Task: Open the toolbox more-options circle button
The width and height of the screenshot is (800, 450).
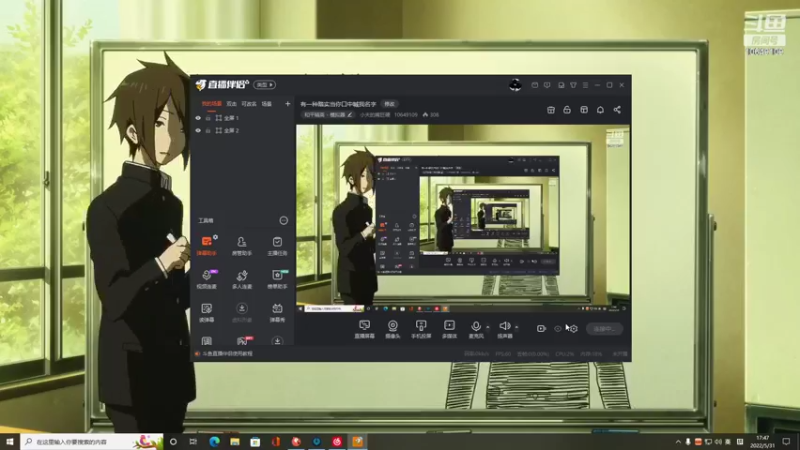Action: (284, 220)
